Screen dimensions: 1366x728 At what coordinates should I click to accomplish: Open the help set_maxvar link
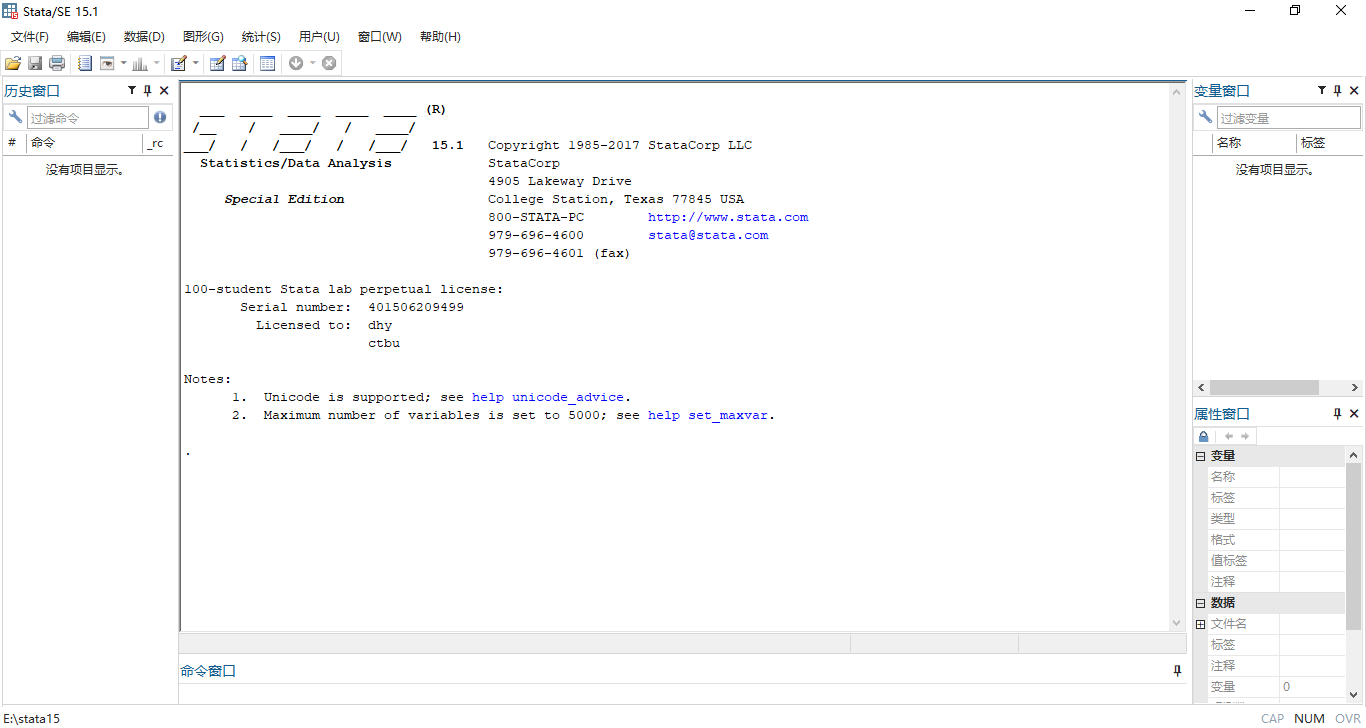pos(709,415)
